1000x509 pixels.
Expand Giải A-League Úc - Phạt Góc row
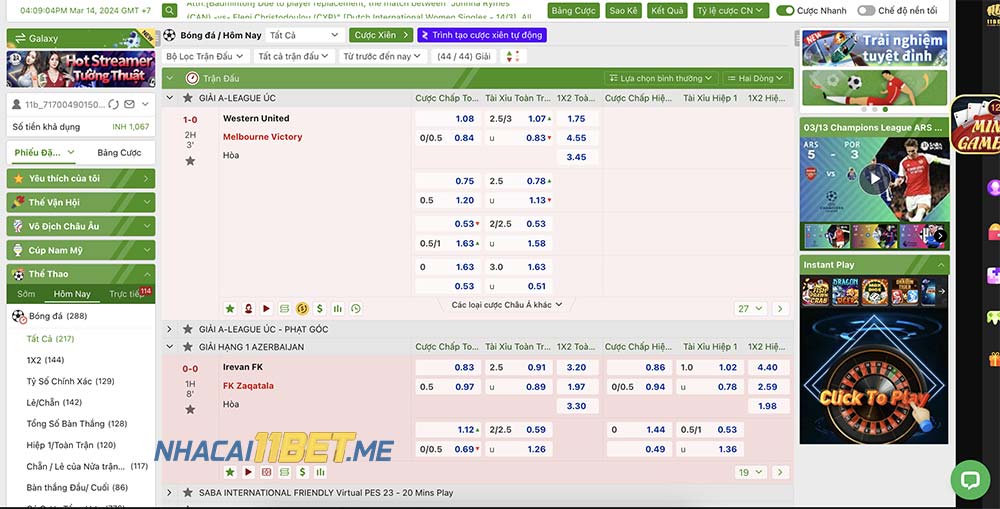tap(169, 329)
